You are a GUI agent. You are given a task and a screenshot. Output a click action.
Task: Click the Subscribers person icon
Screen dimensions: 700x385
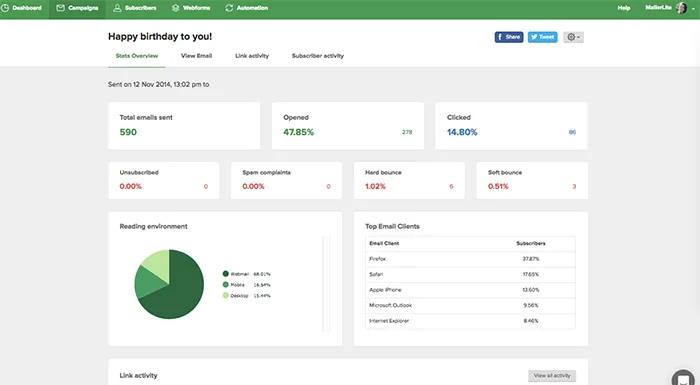click(117, 8)
